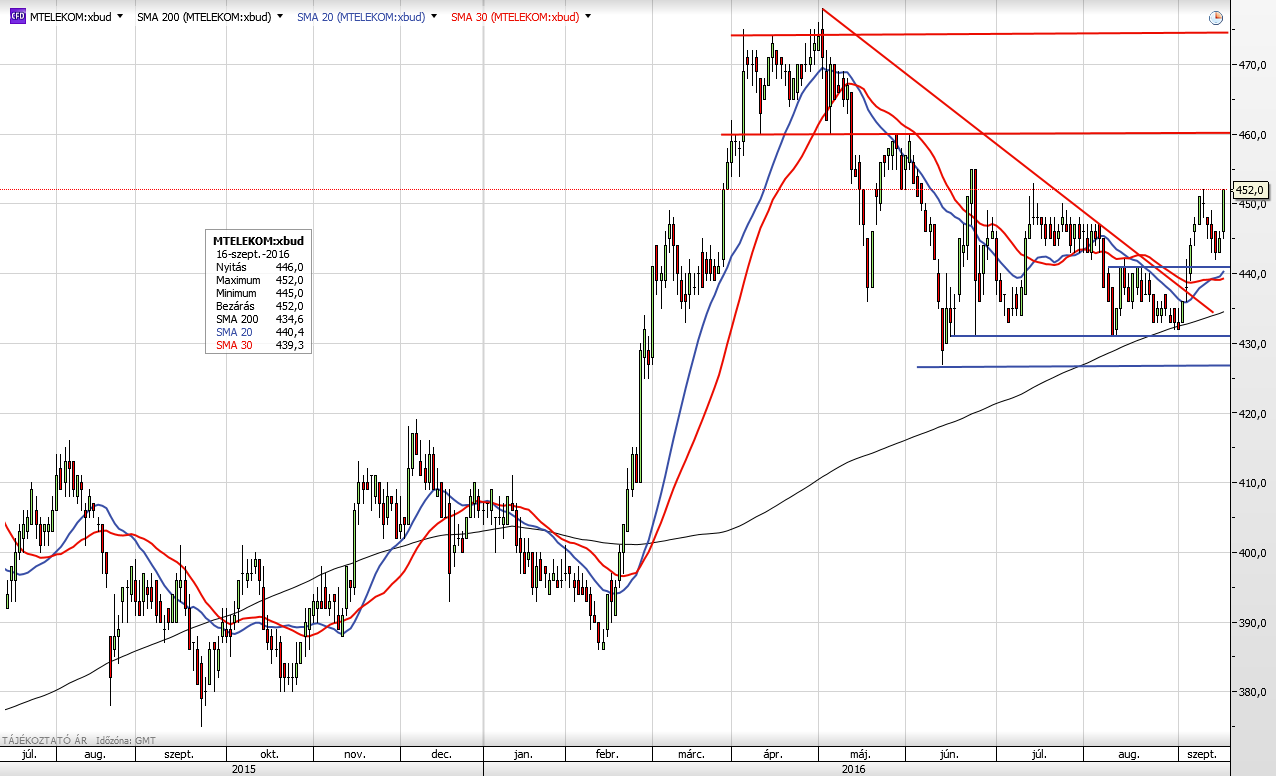This screenshot has width=1276, height=776.
Task: Click the márc. month label
Action: (x=692, y=754)
